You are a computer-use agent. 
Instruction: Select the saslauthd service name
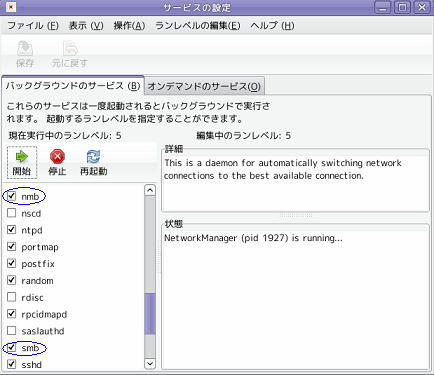click(43, 331)
